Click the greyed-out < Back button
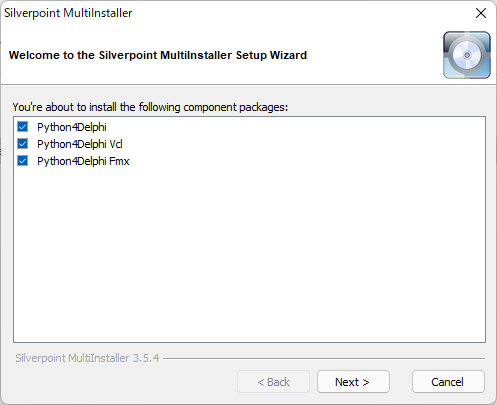 (273, 382)
